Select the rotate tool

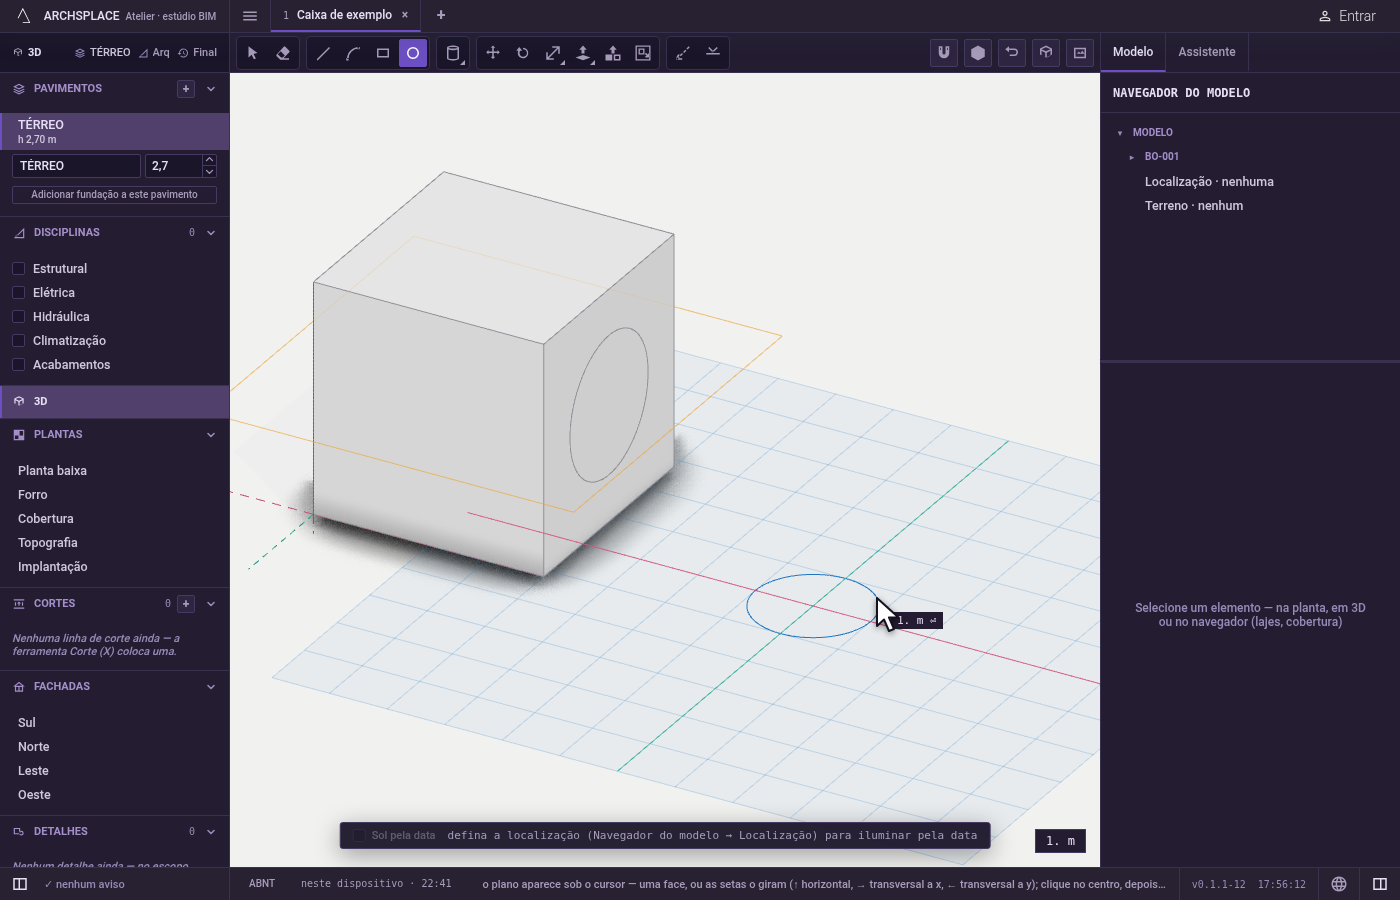pos(523,53)
